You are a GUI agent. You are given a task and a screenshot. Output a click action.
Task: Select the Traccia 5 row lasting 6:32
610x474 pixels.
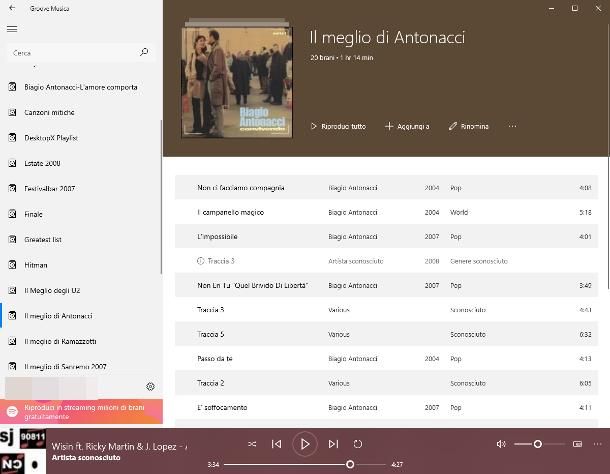coord(386,334)
